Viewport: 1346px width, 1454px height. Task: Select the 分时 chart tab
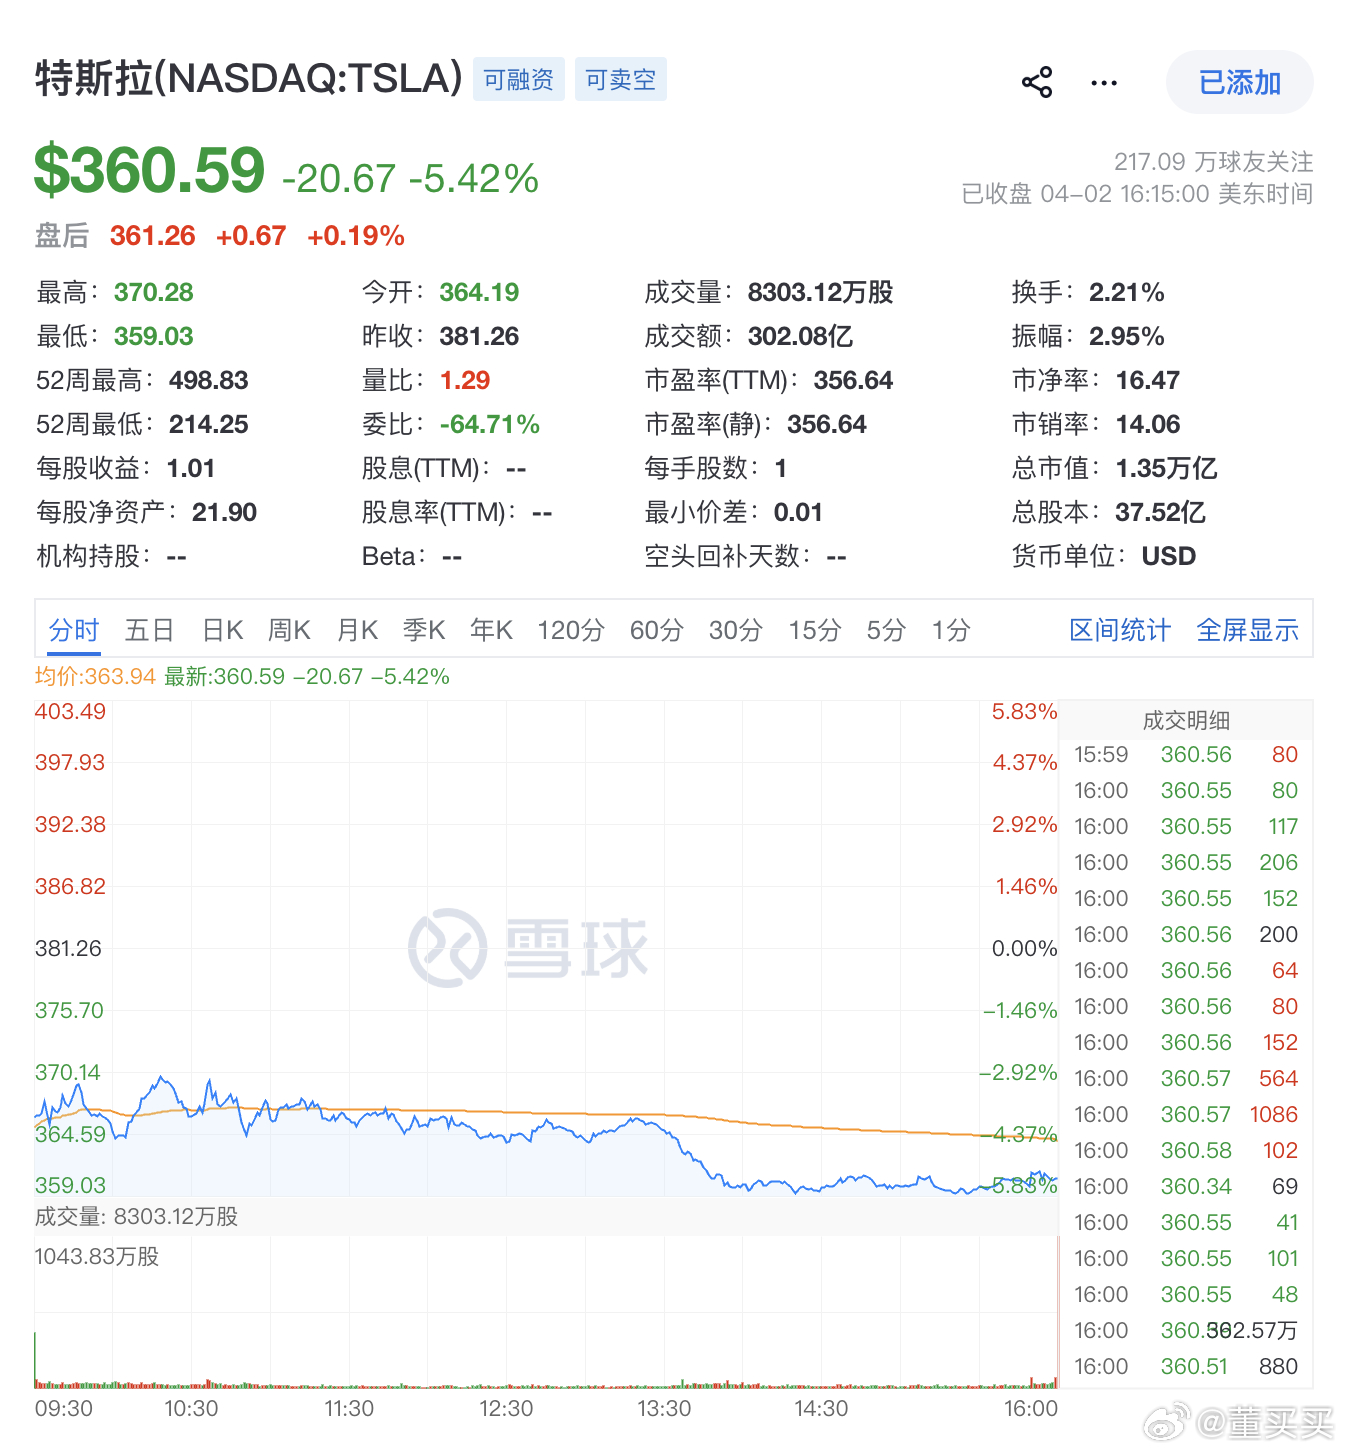click(74, 630)
